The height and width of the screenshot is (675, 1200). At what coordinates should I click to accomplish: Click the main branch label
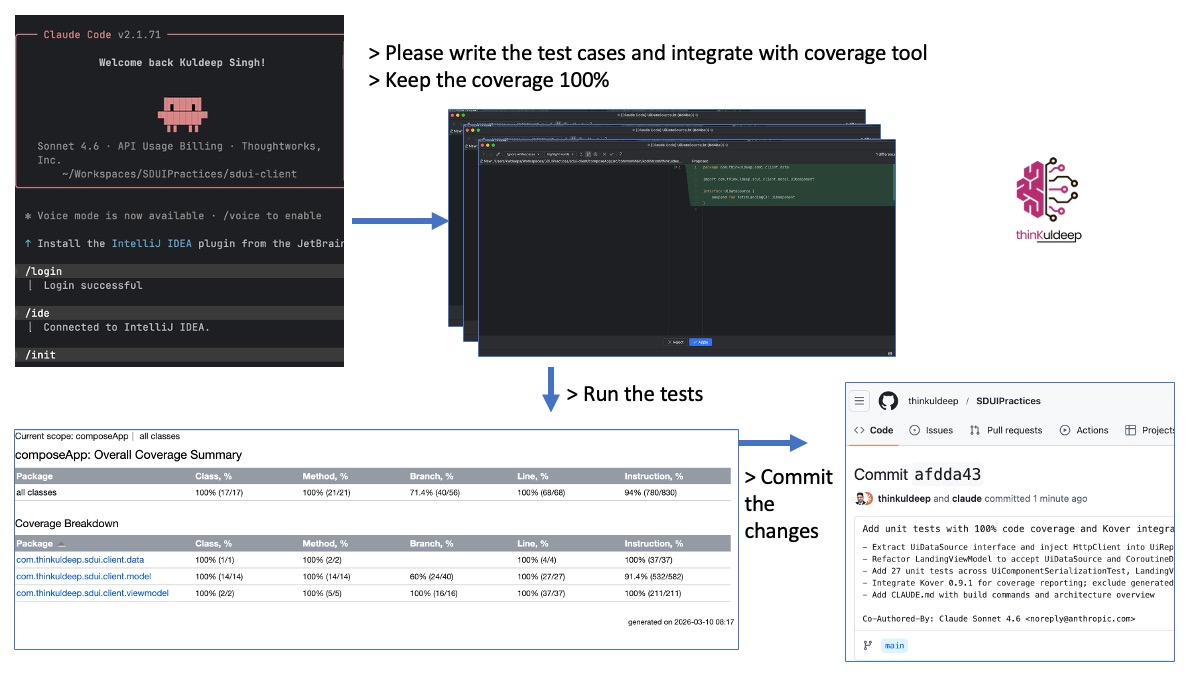click(894, 646)
